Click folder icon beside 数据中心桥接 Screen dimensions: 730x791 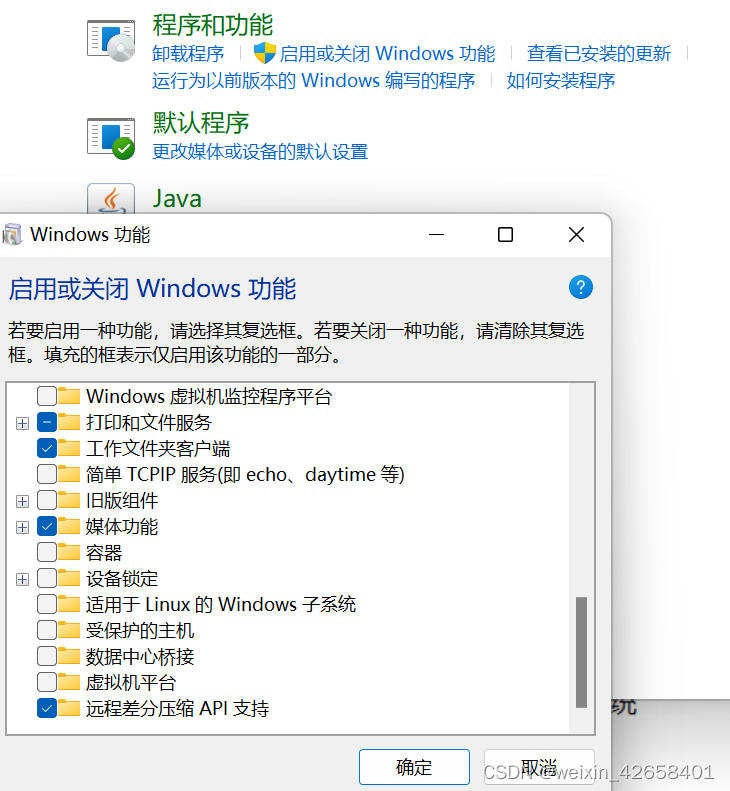pyautogui.click(x=69, y=656)
